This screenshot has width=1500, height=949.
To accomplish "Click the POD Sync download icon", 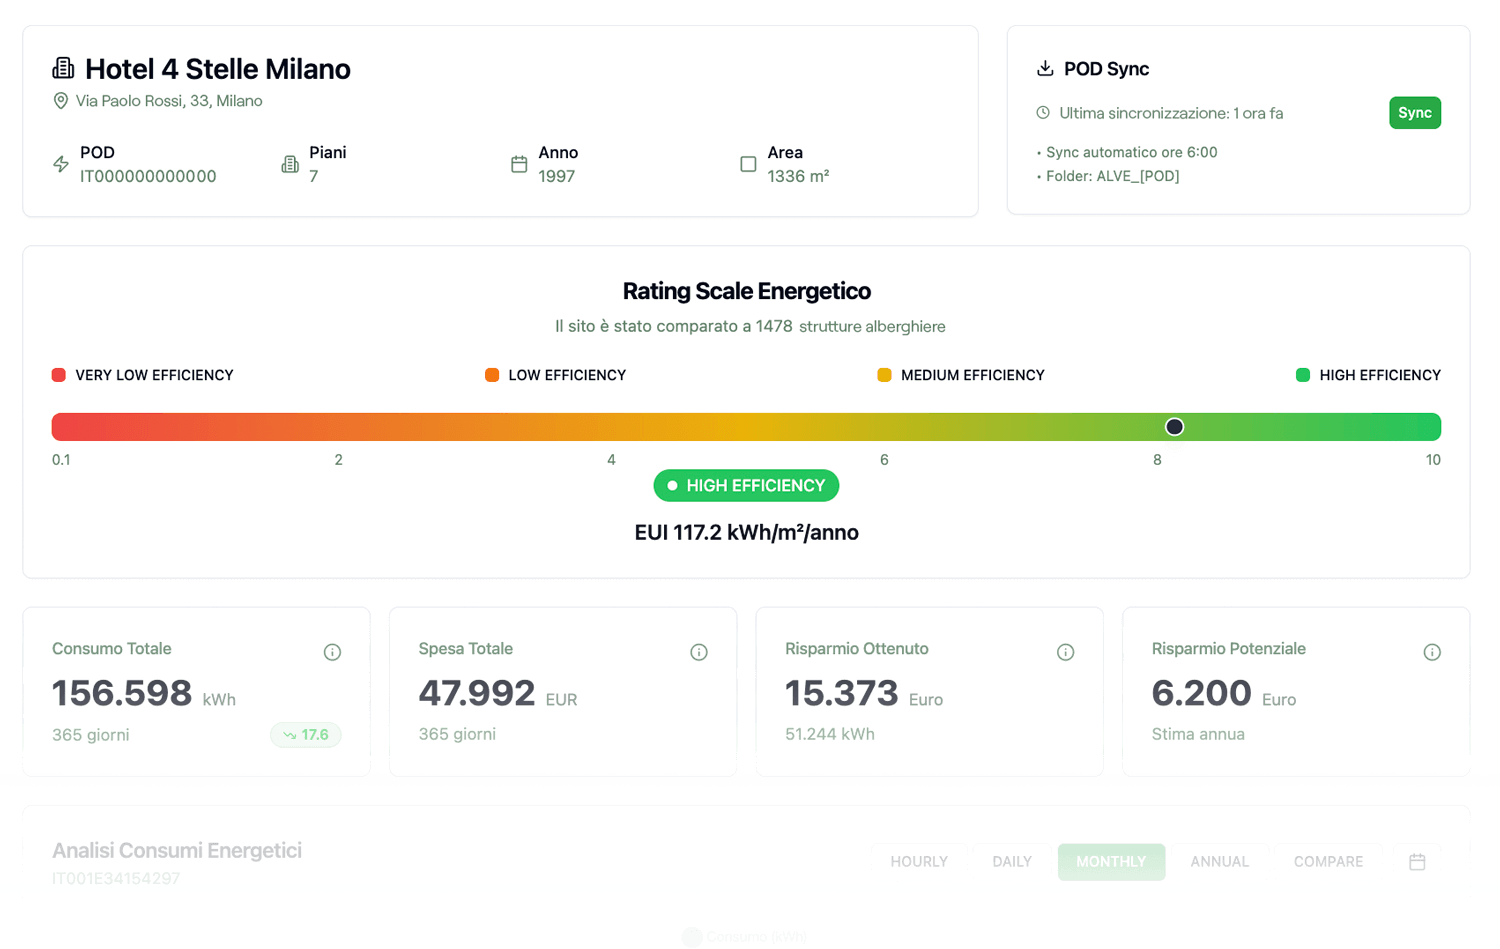I will [x=1045, y=68].
